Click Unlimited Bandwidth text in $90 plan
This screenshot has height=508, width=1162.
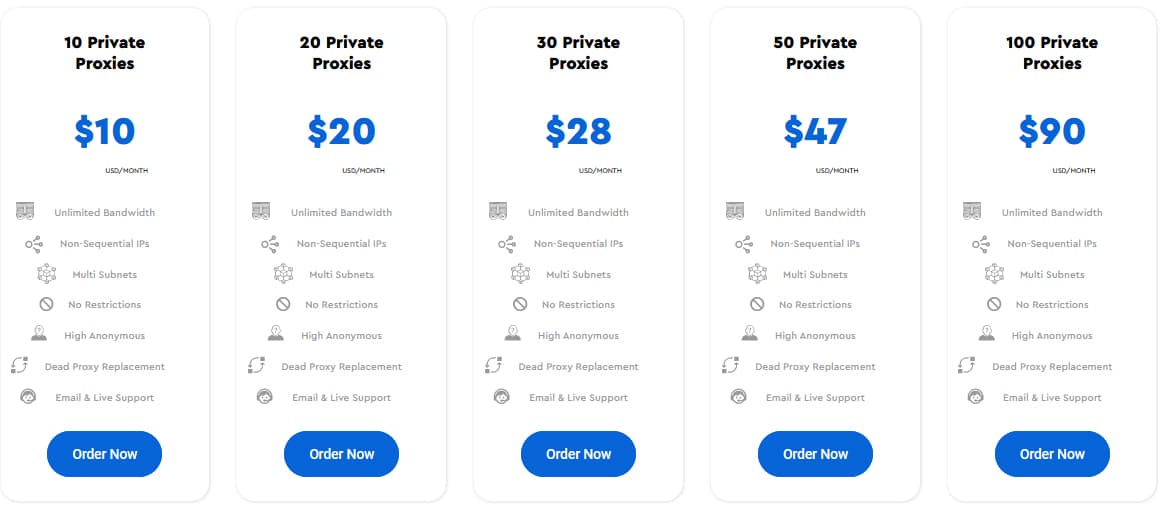pyautogui.click(x=1052, y=212)
